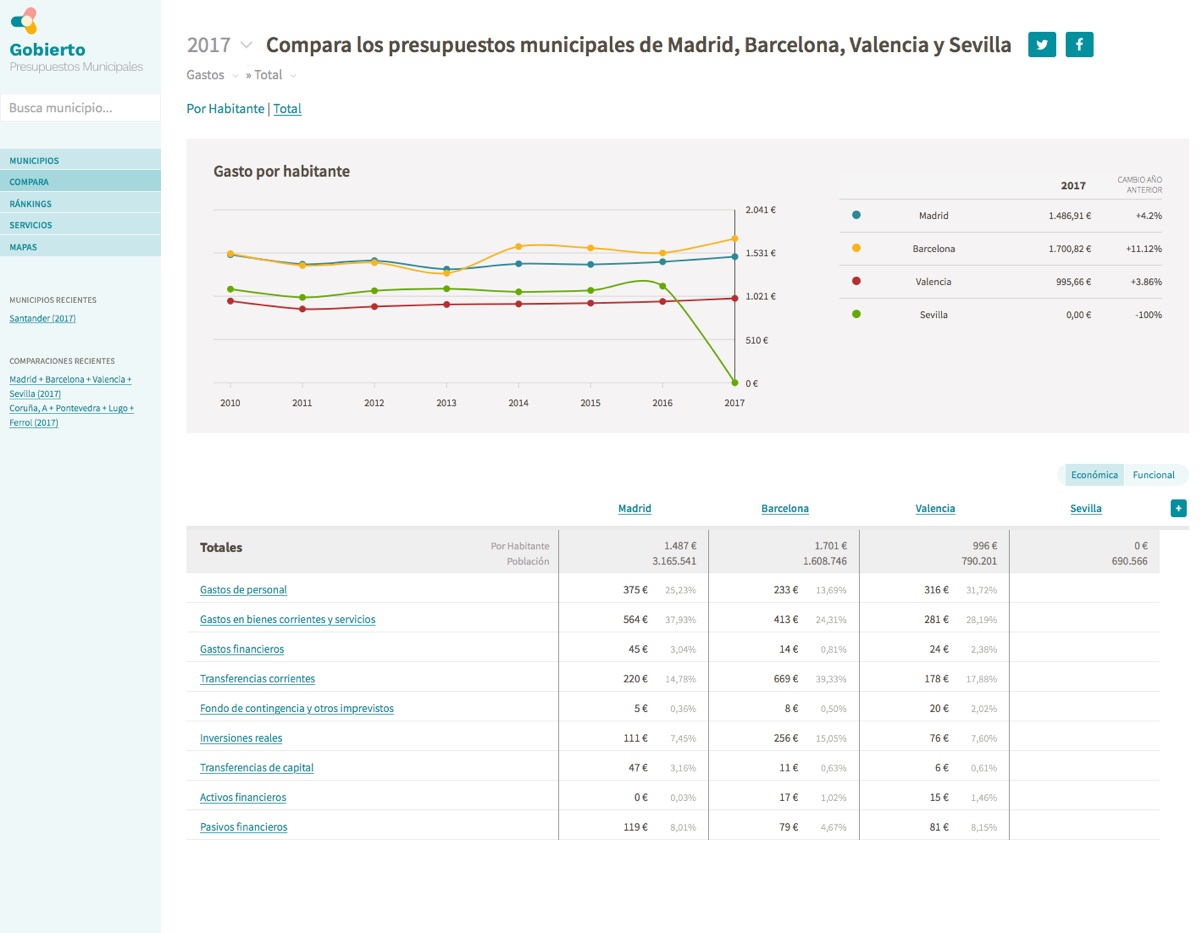Select Servicios in the sidebar
Viewport: 1200px width, 933px height.
coord(31,225)
